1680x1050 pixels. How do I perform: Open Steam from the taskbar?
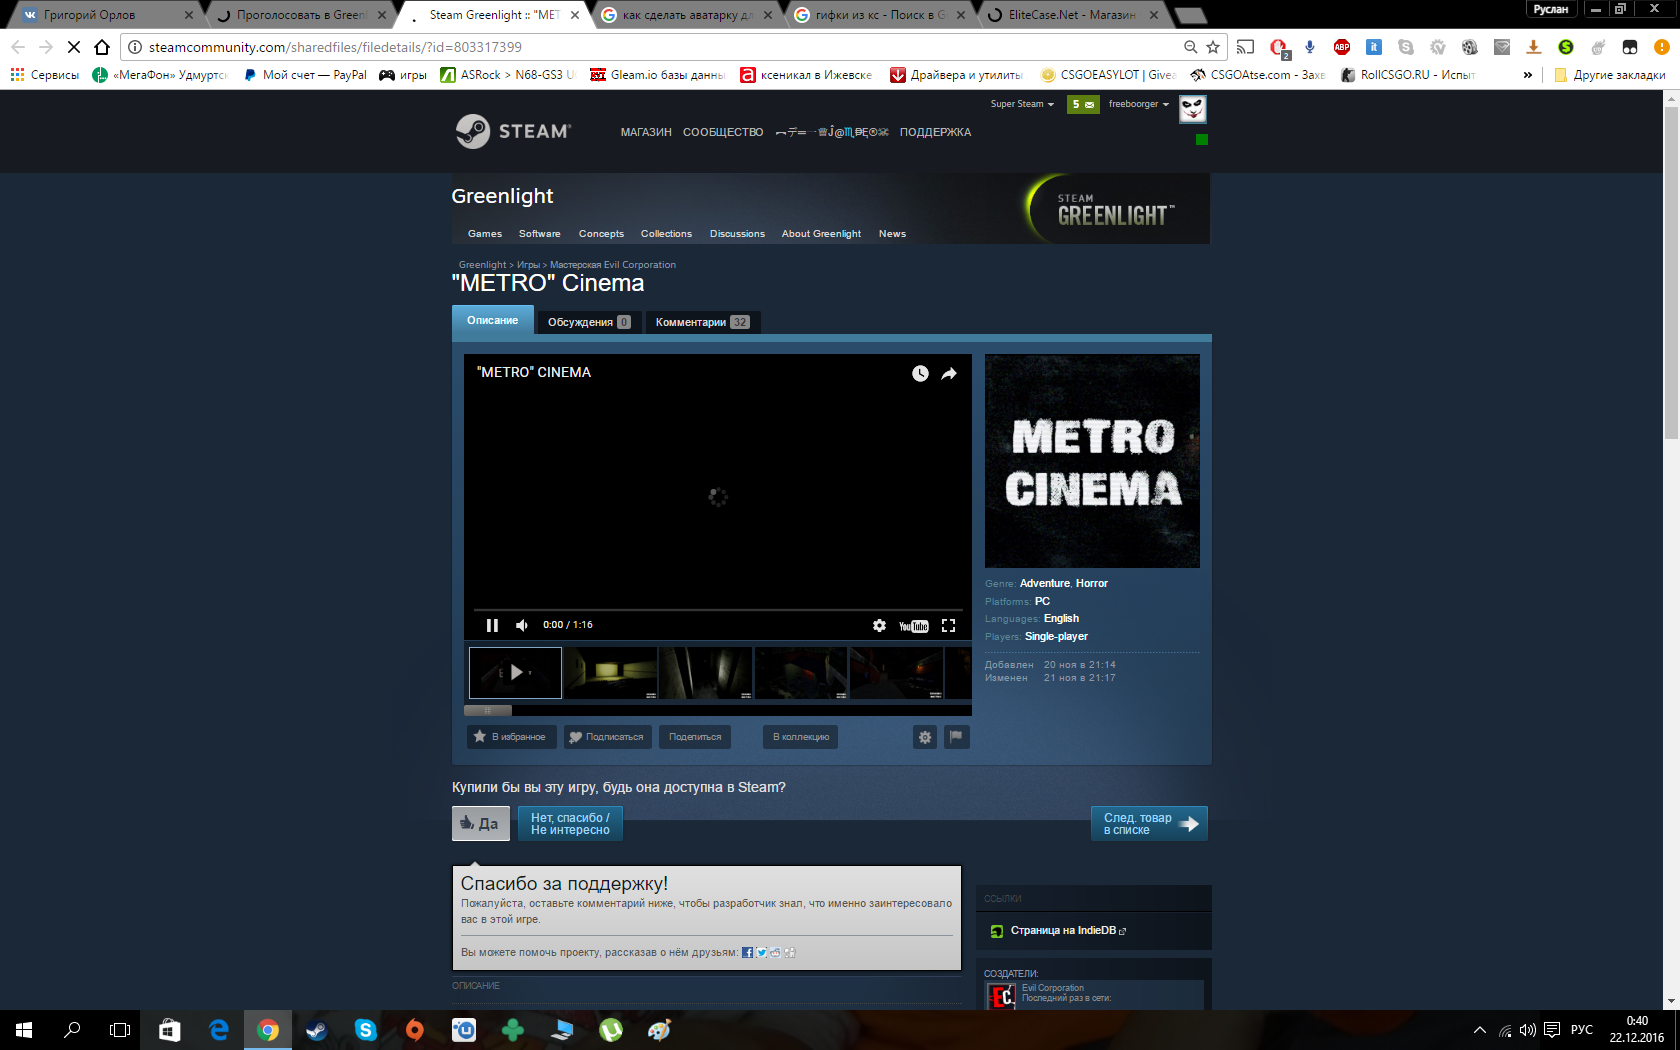click(x=317, y=1030)
